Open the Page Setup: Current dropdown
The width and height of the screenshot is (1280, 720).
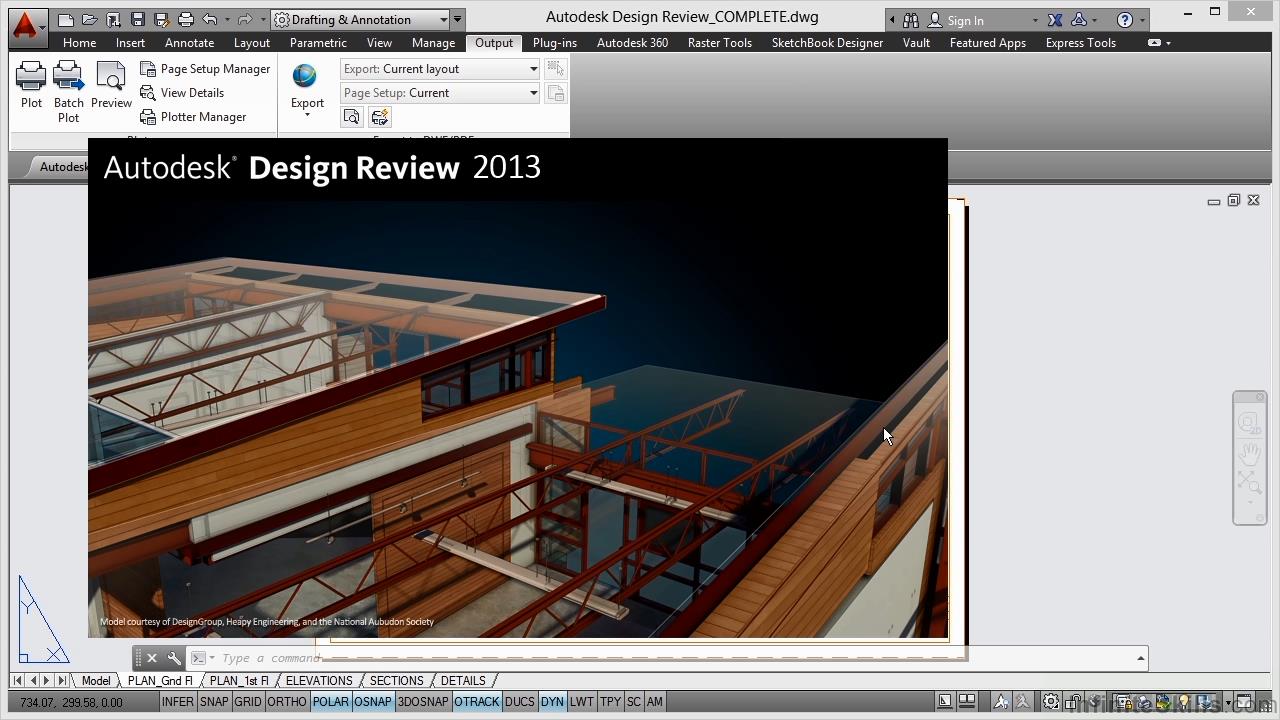[x=440, y=93]
